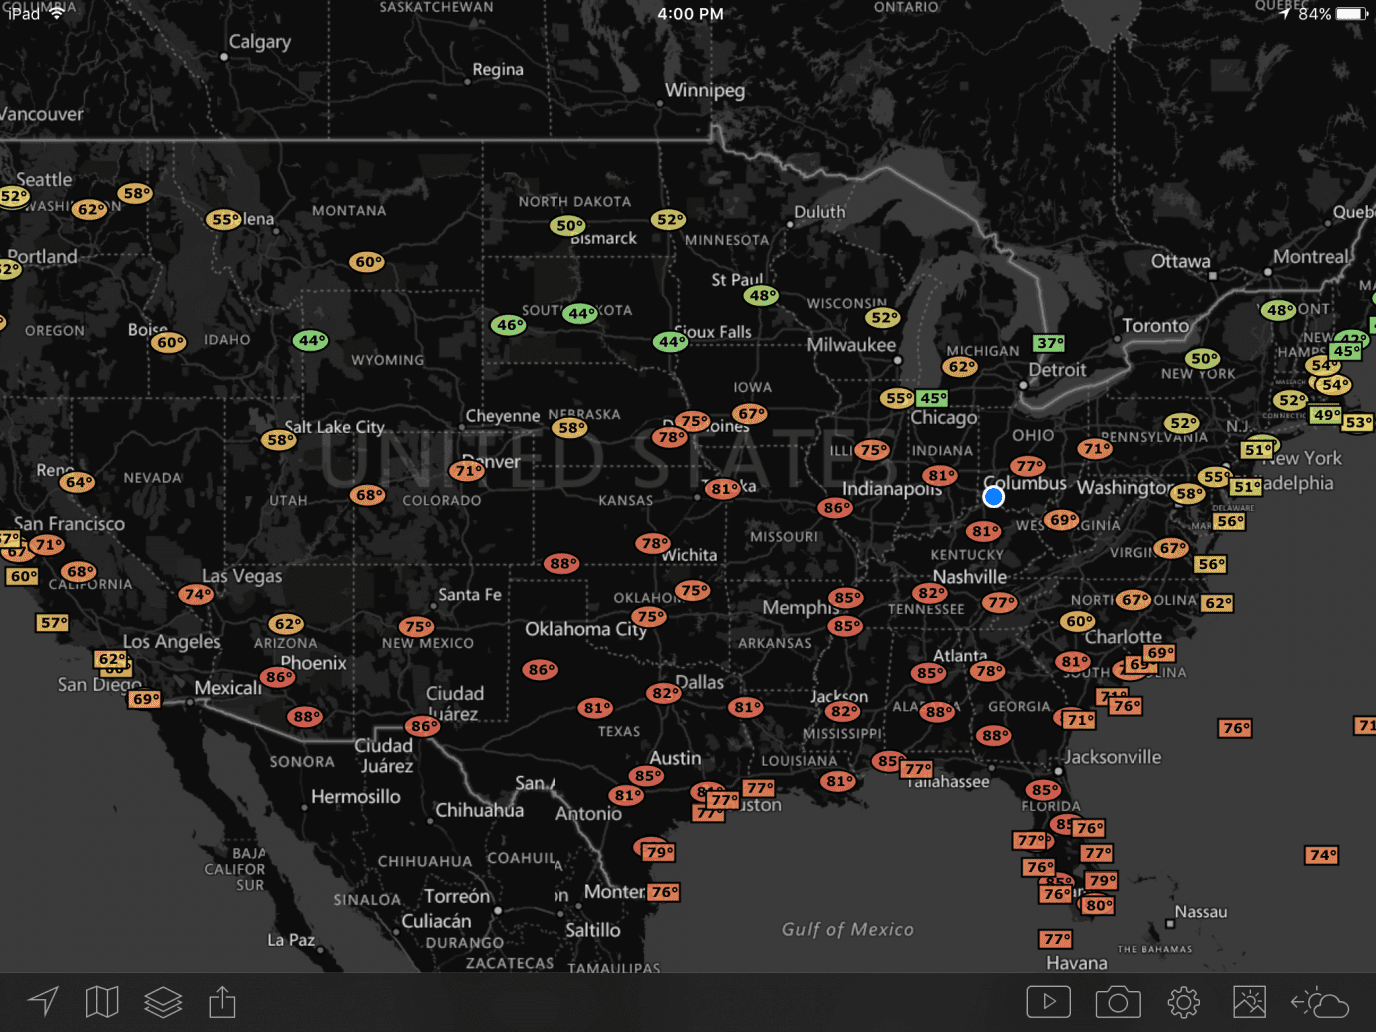Play the radar animation
Screen dimensions: 1376x1032
tap(1048, 1001)
